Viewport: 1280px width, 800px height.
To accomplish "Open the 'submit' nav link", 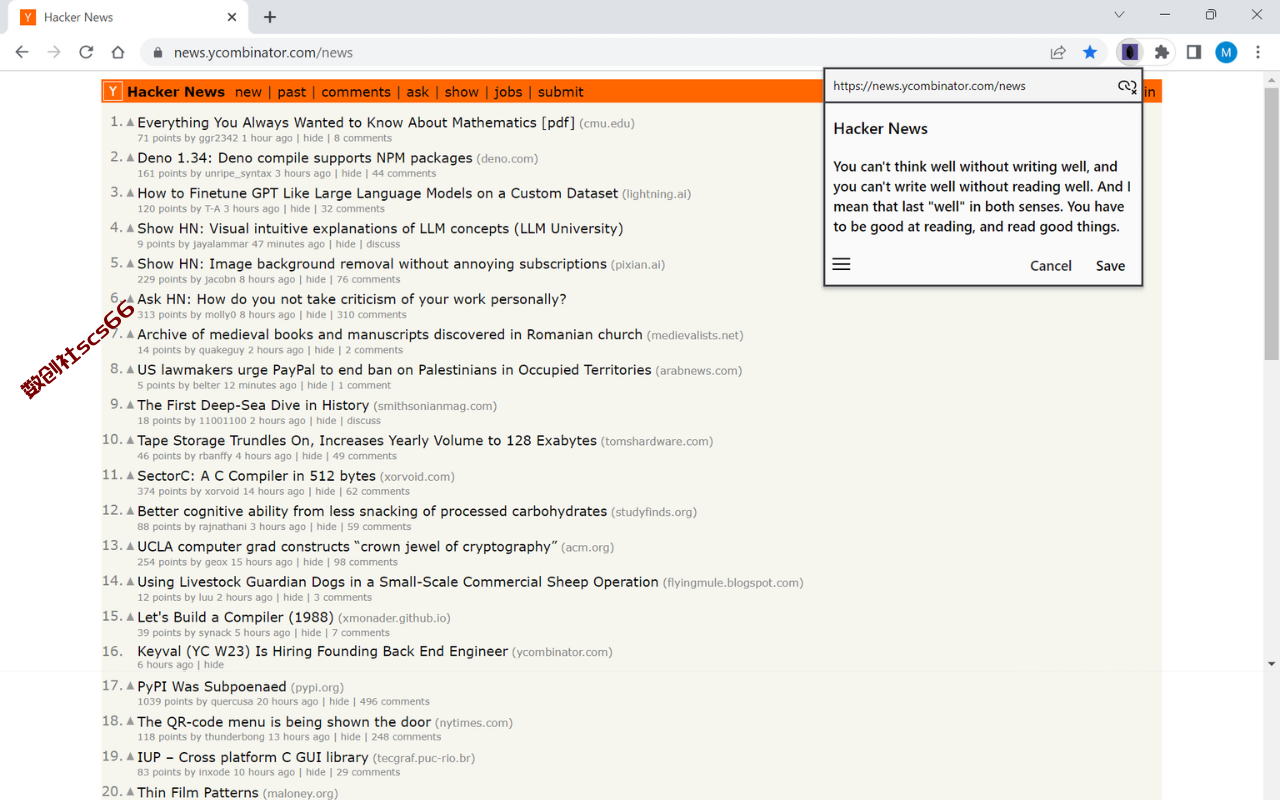I will tap(561, 92).
